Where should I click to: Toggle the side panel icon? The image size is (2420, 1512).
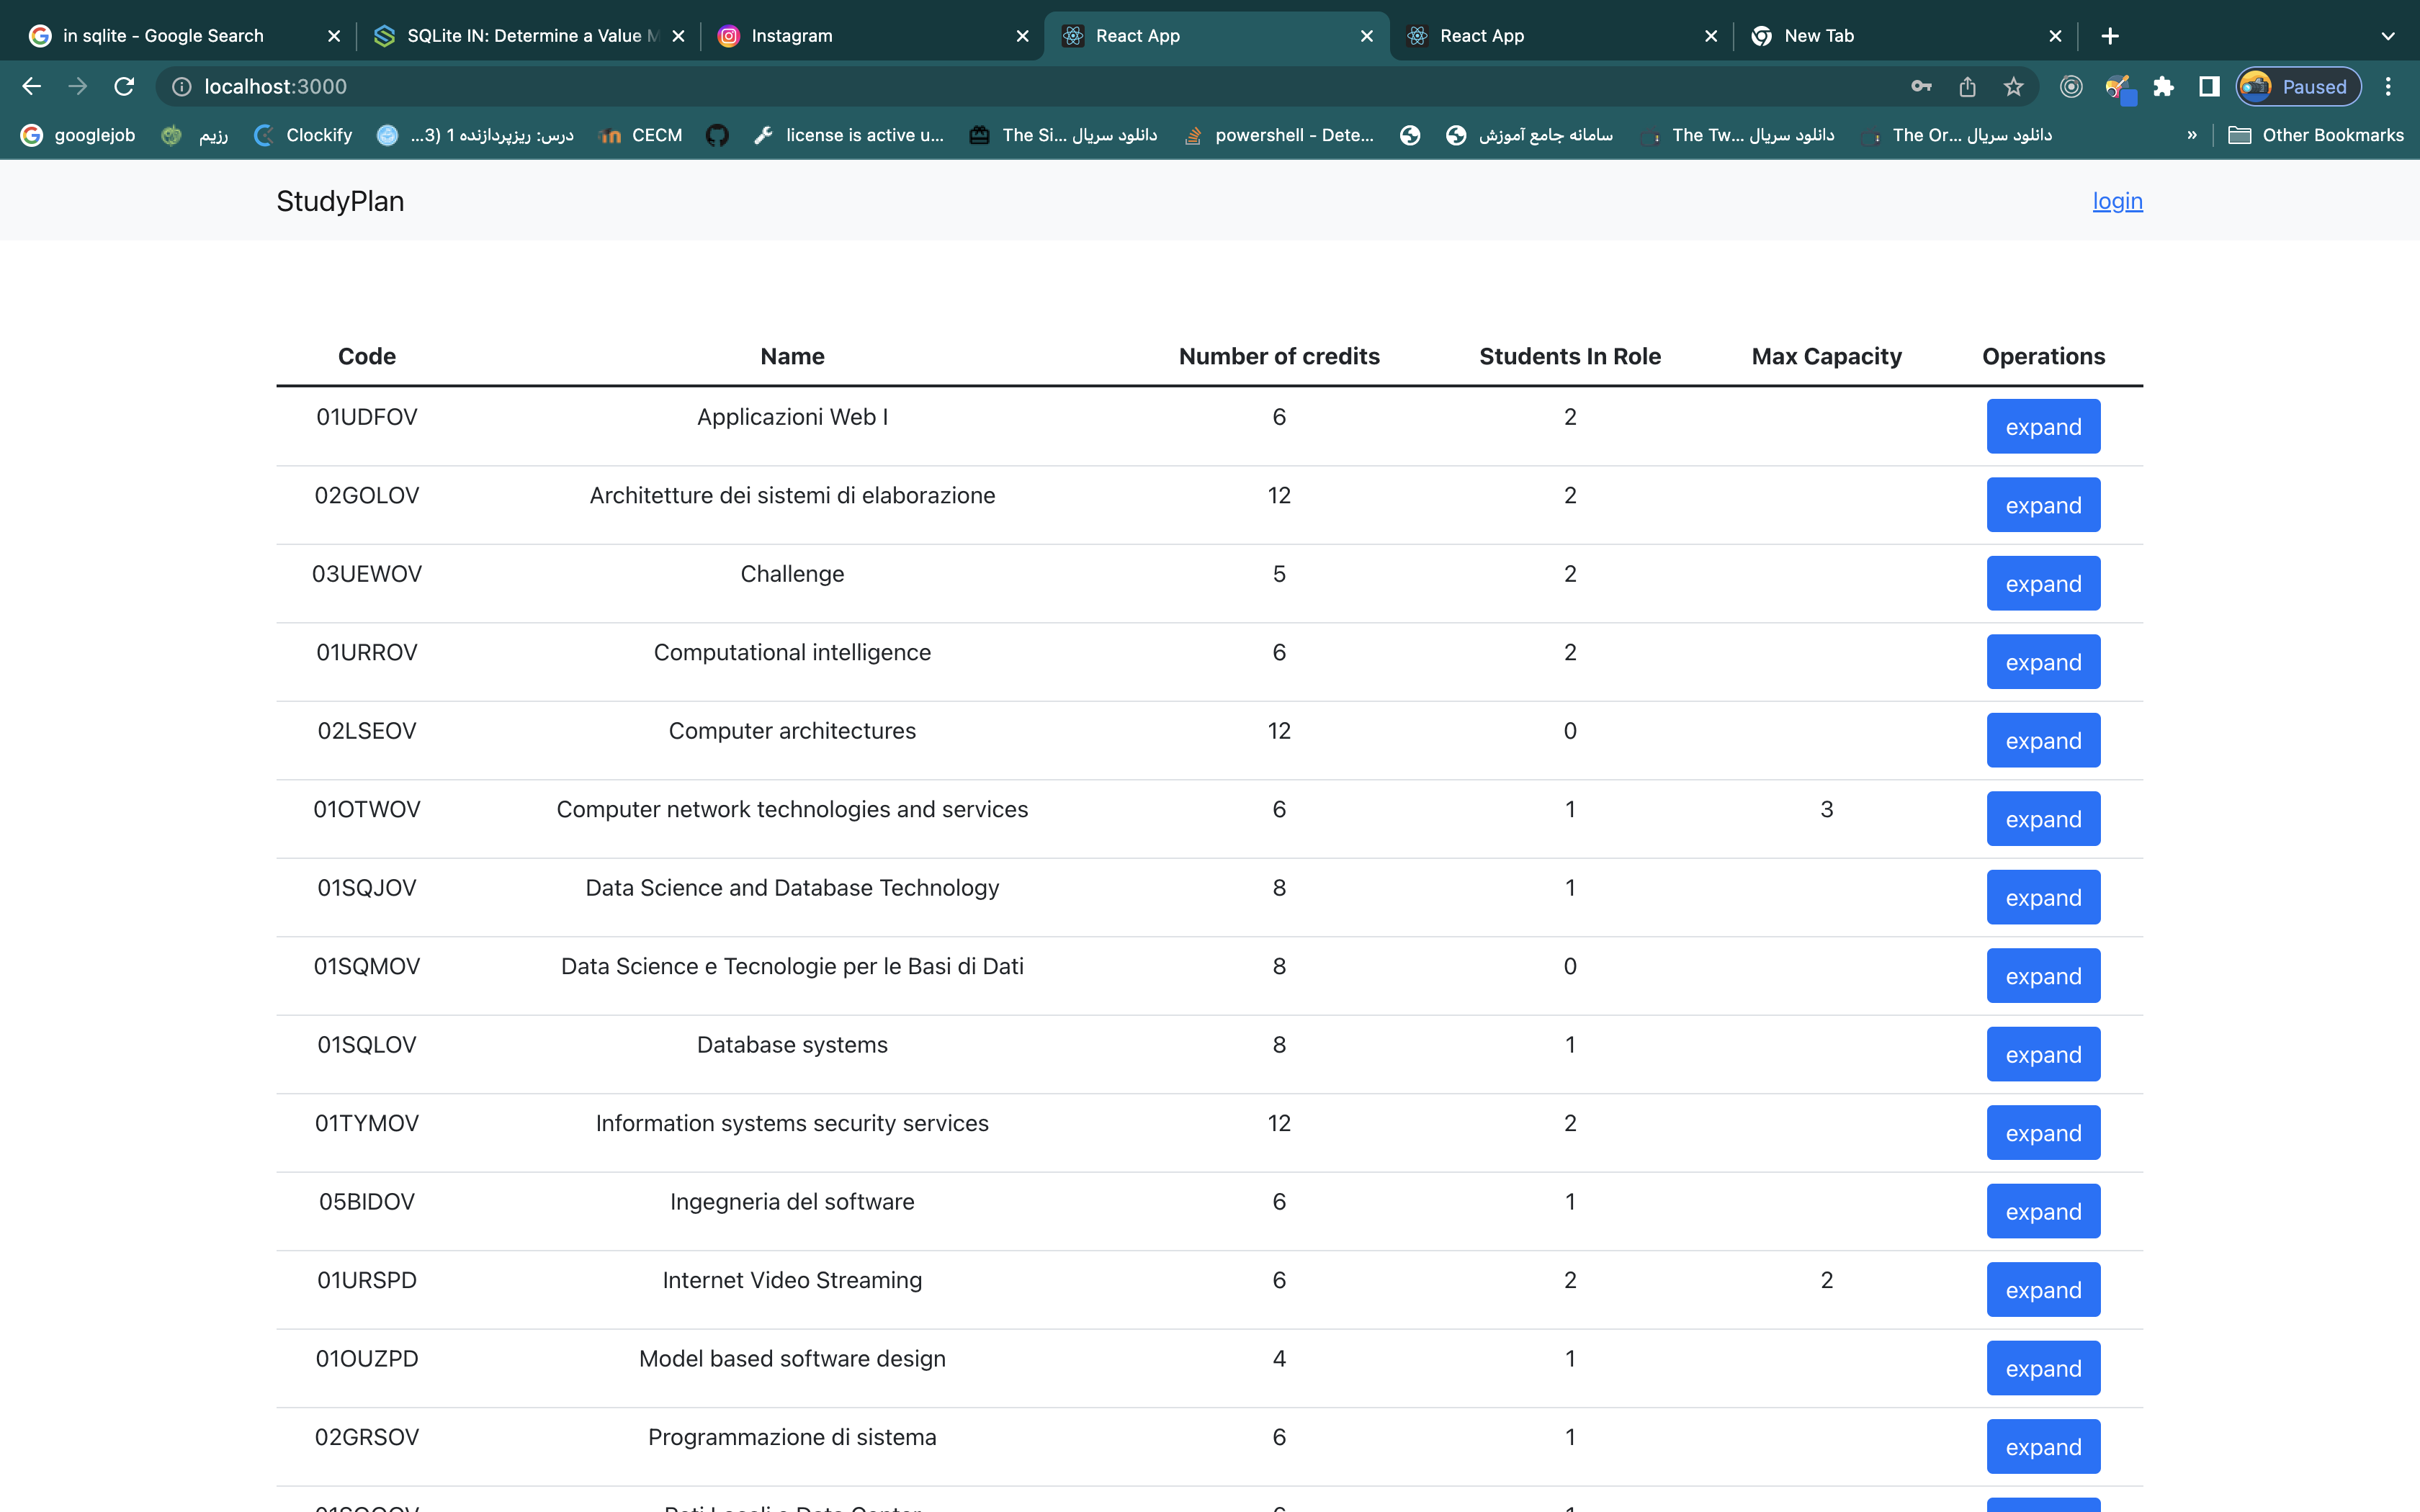(2209, 87)
